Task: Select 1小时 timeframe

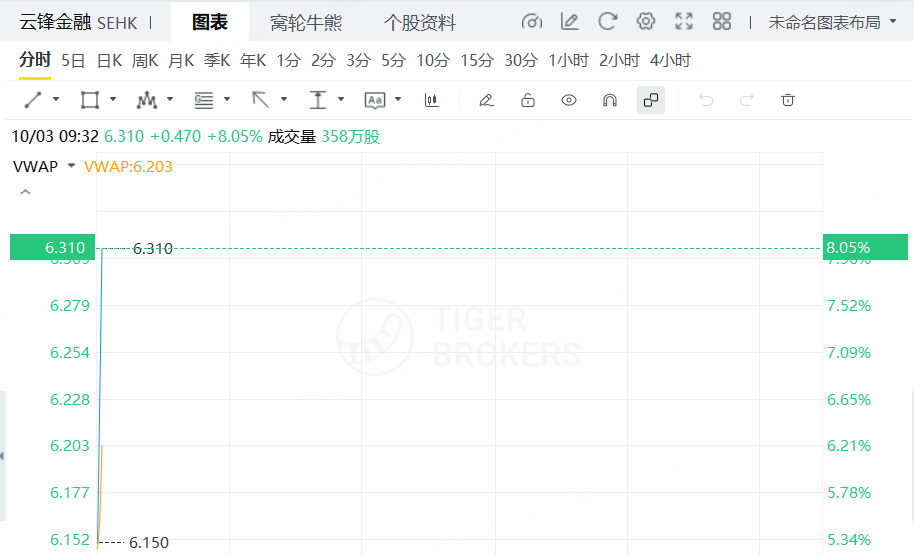Action: tap(569, 60)
